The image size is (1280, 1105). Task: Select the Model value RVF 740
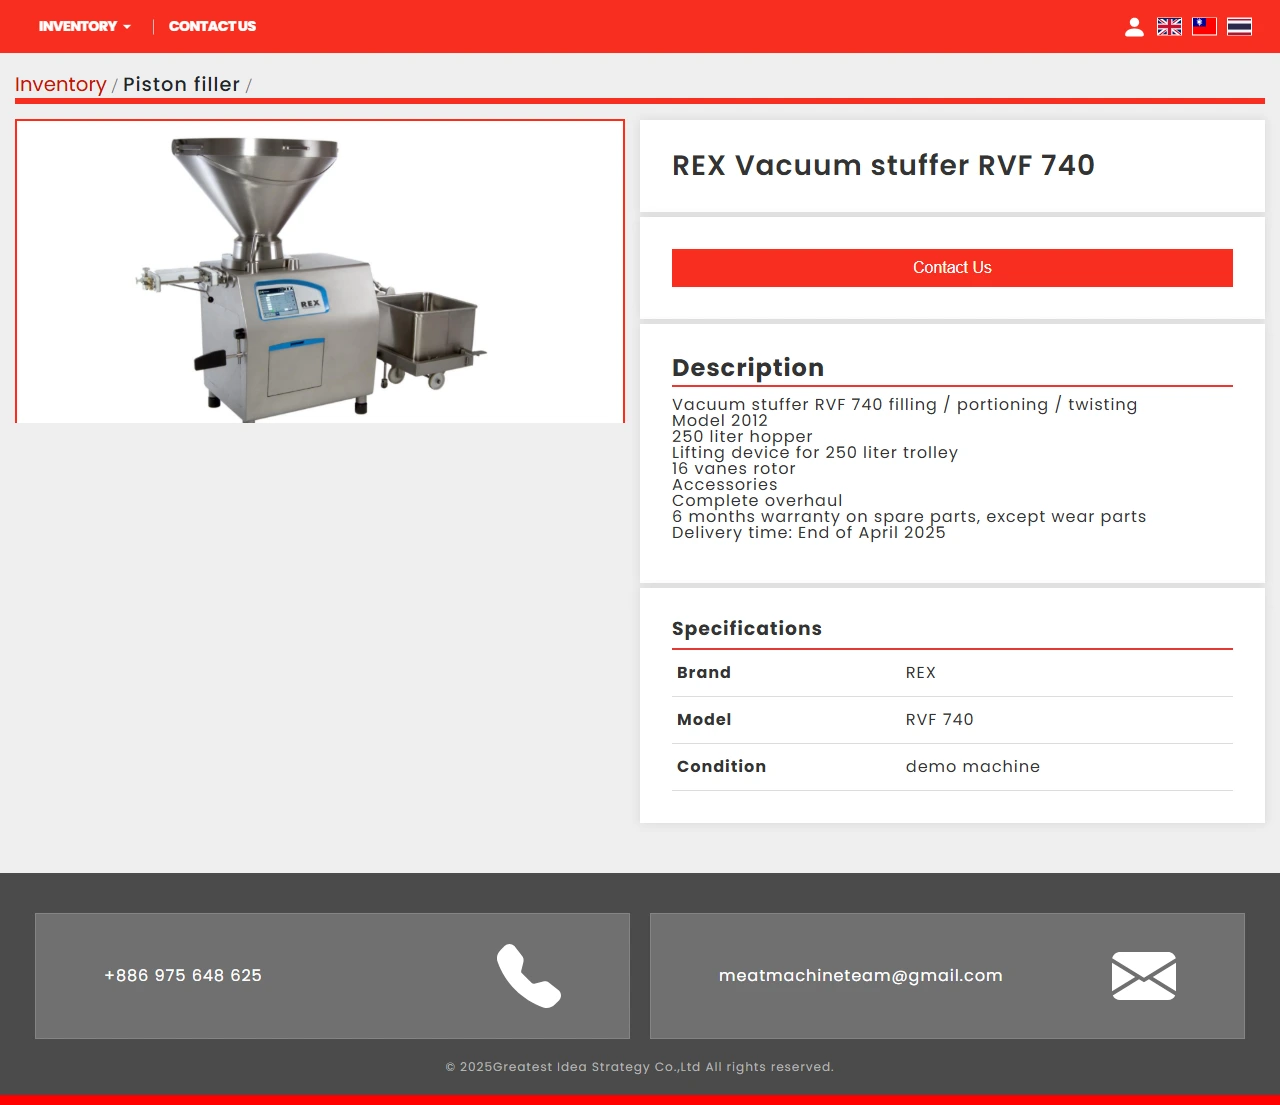click(940, 720)
